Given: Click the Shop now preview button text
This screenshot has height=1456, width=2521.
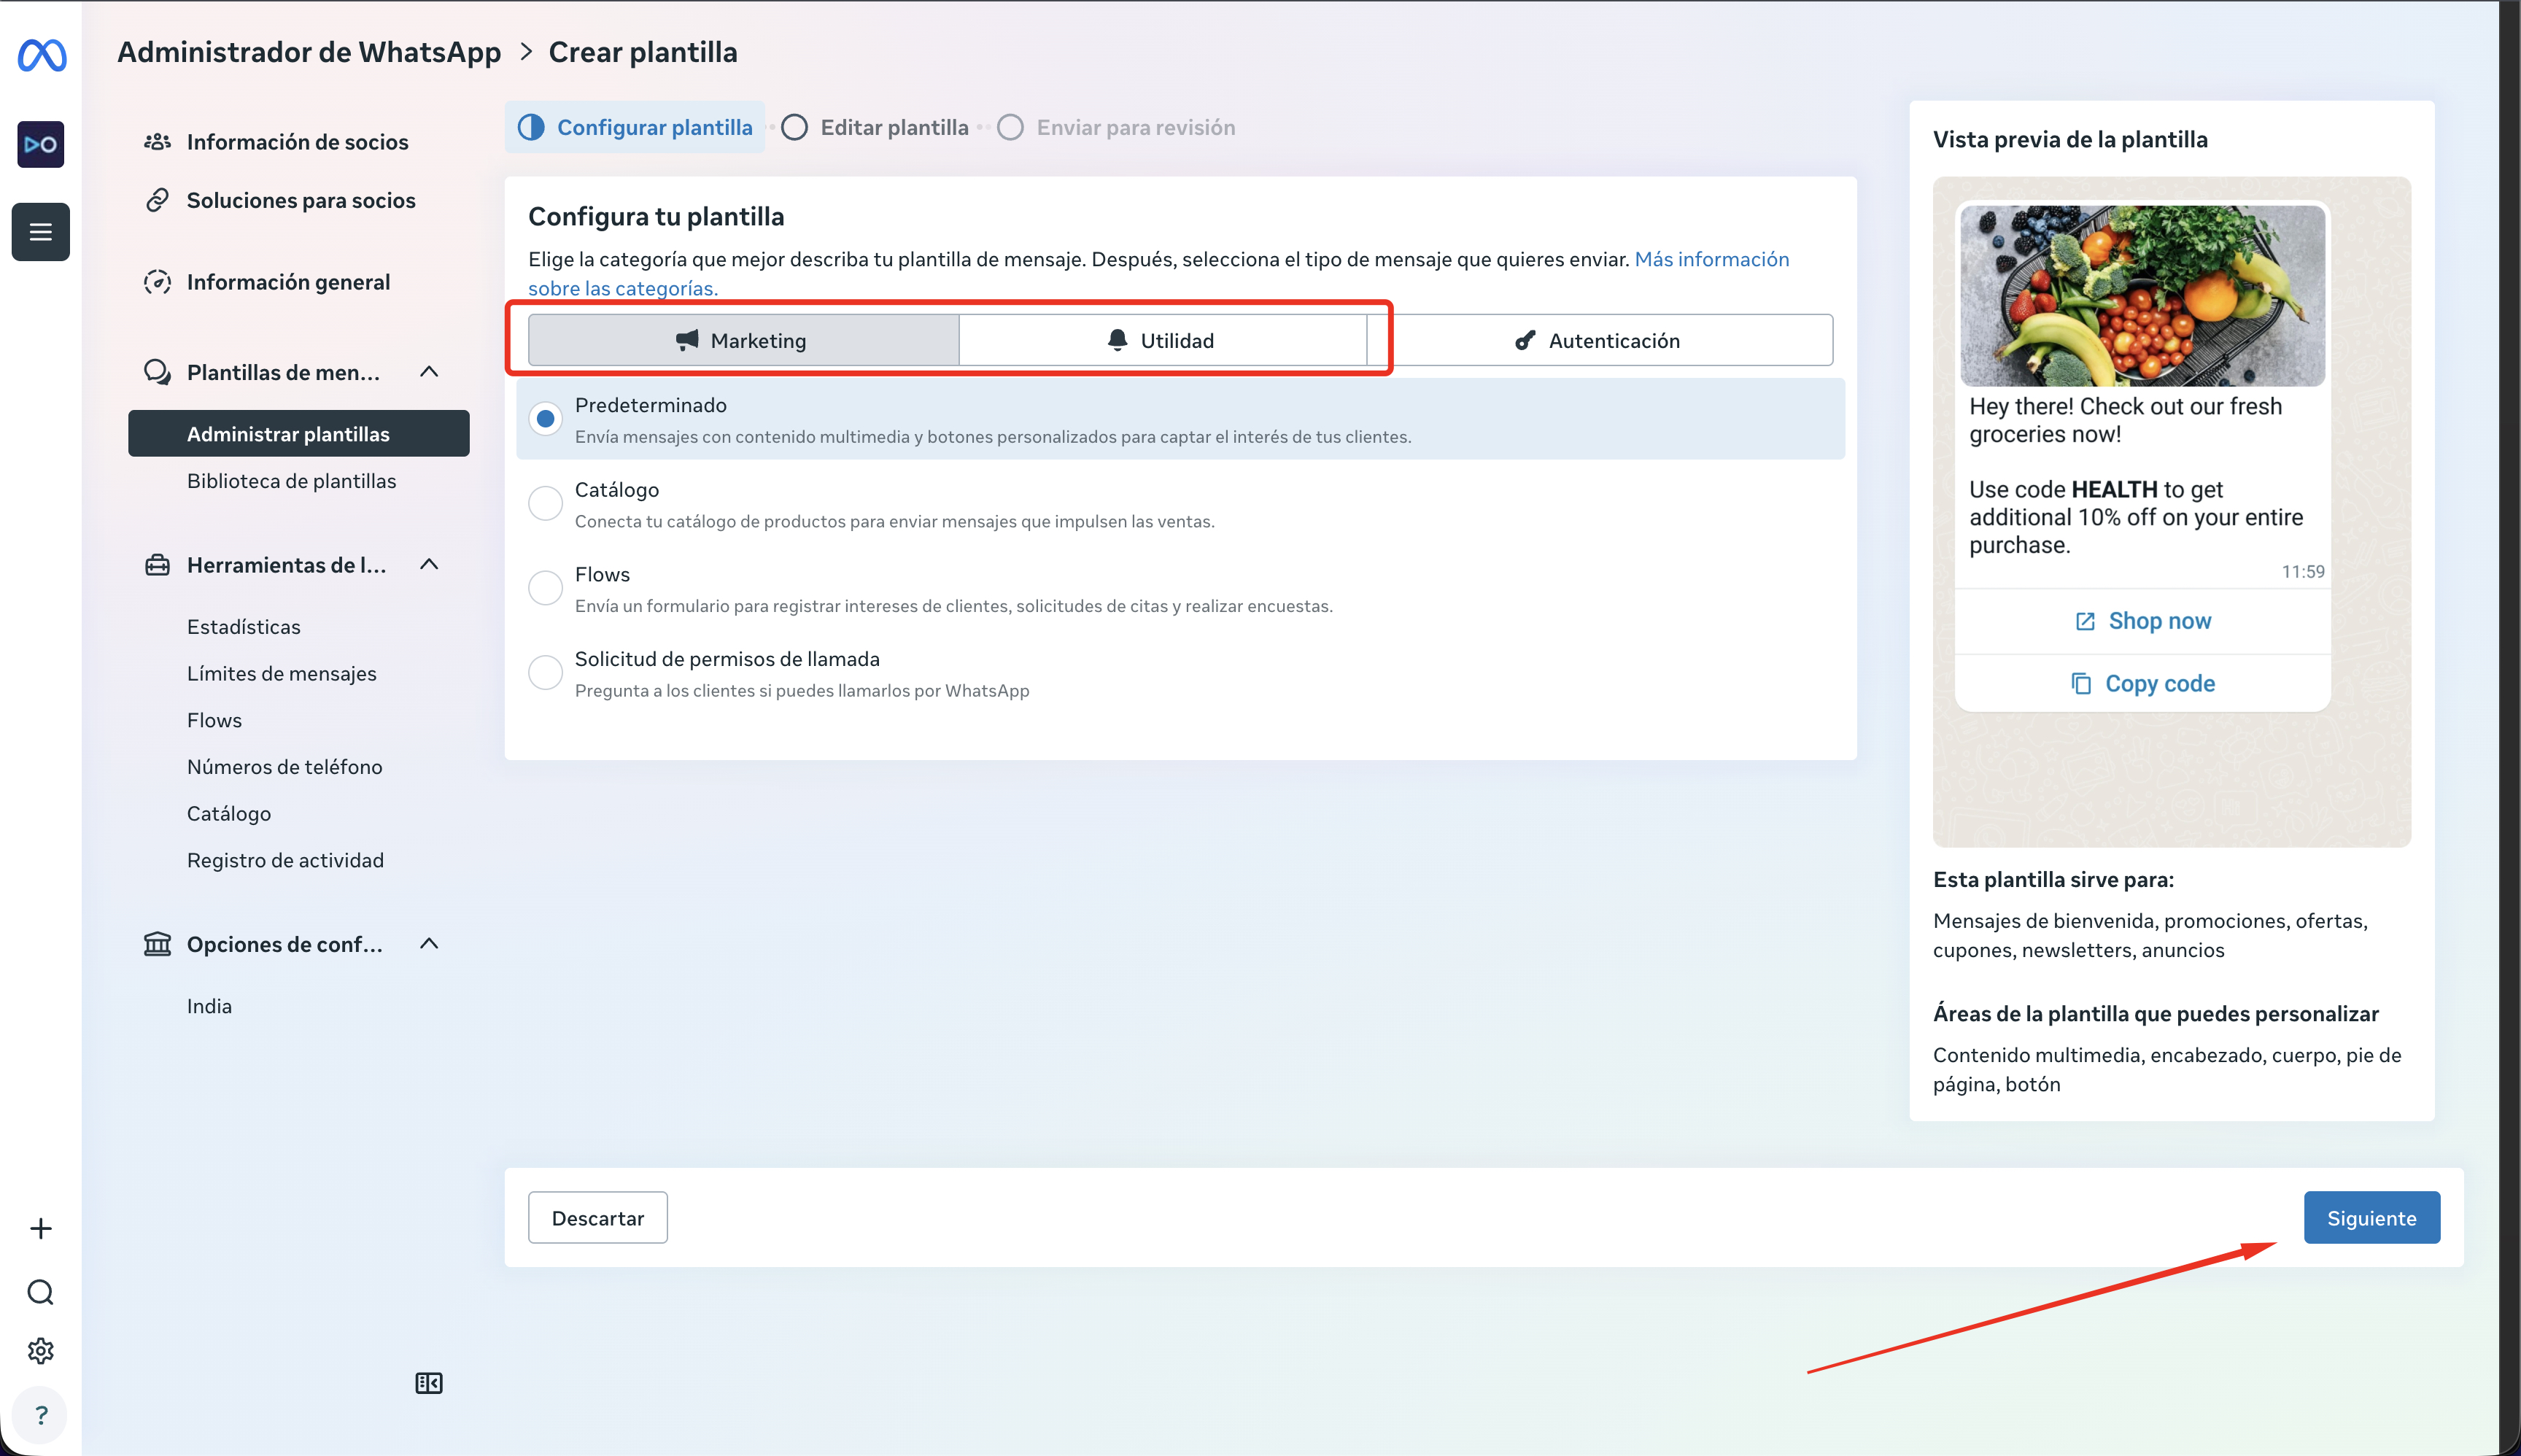Looking at the screenshot, I should point(2160,621).
